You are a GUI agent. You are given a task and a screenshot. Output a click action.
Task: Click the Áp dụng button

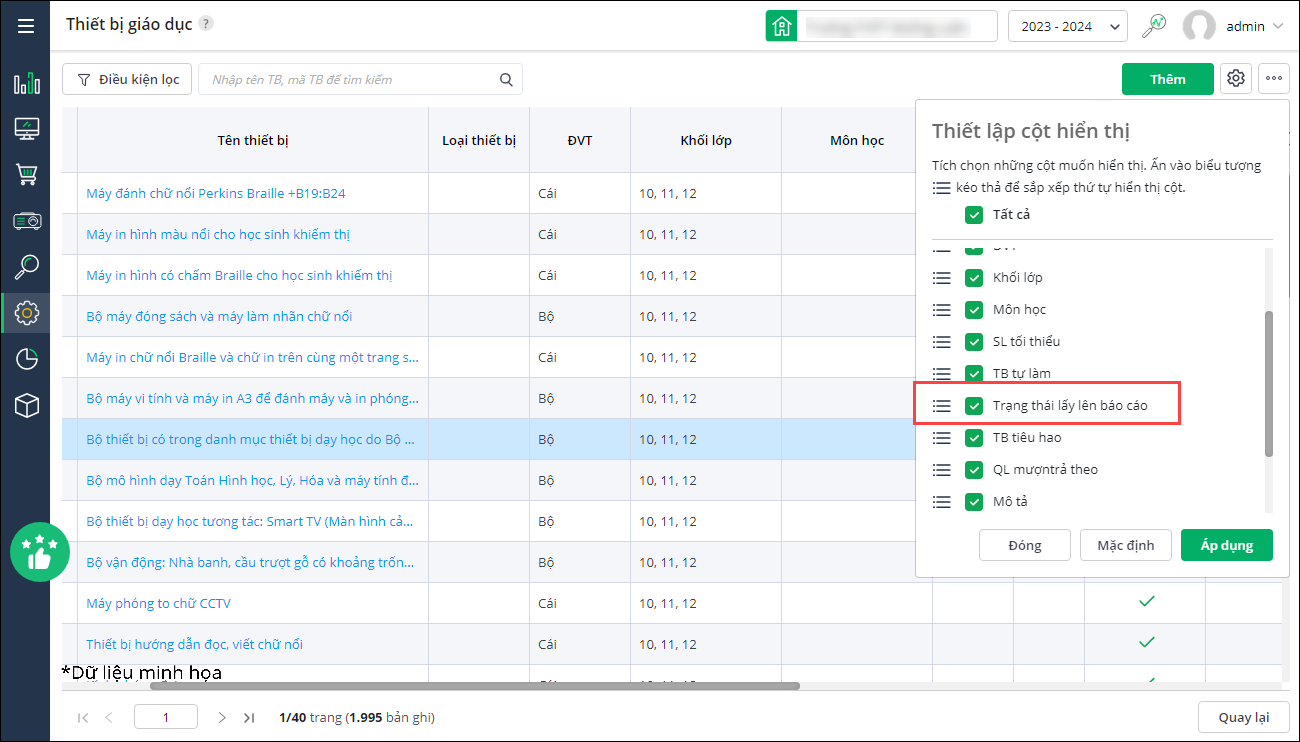pos(1227,545)
